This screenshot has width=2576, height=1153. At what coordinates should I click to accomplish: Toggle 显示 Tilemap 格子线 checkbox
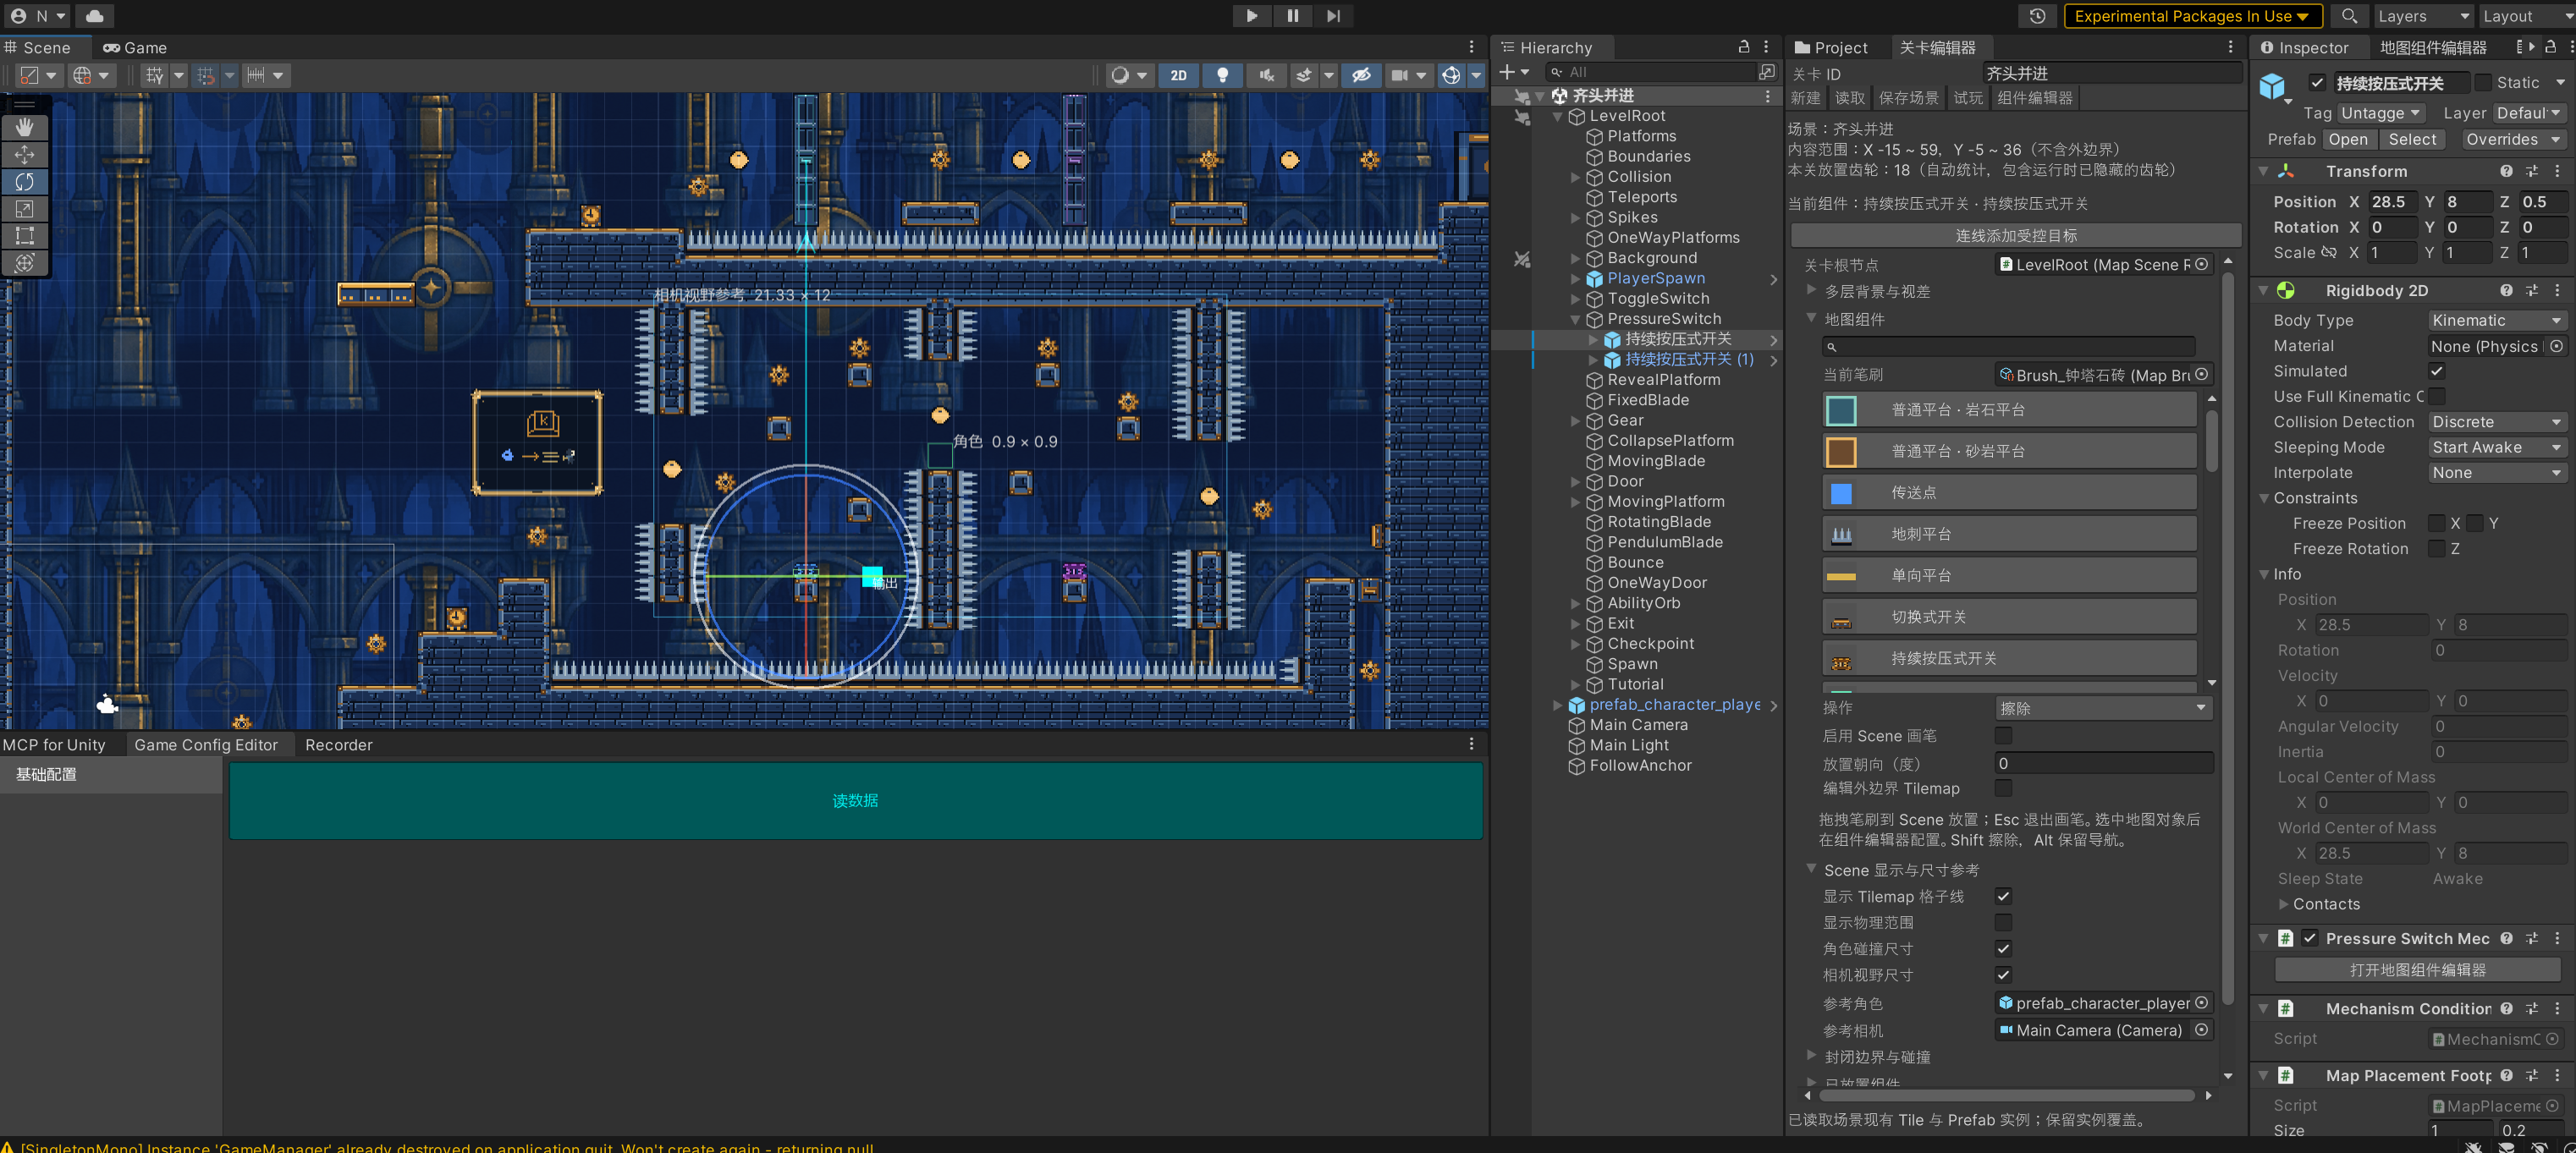point(2003,896)
